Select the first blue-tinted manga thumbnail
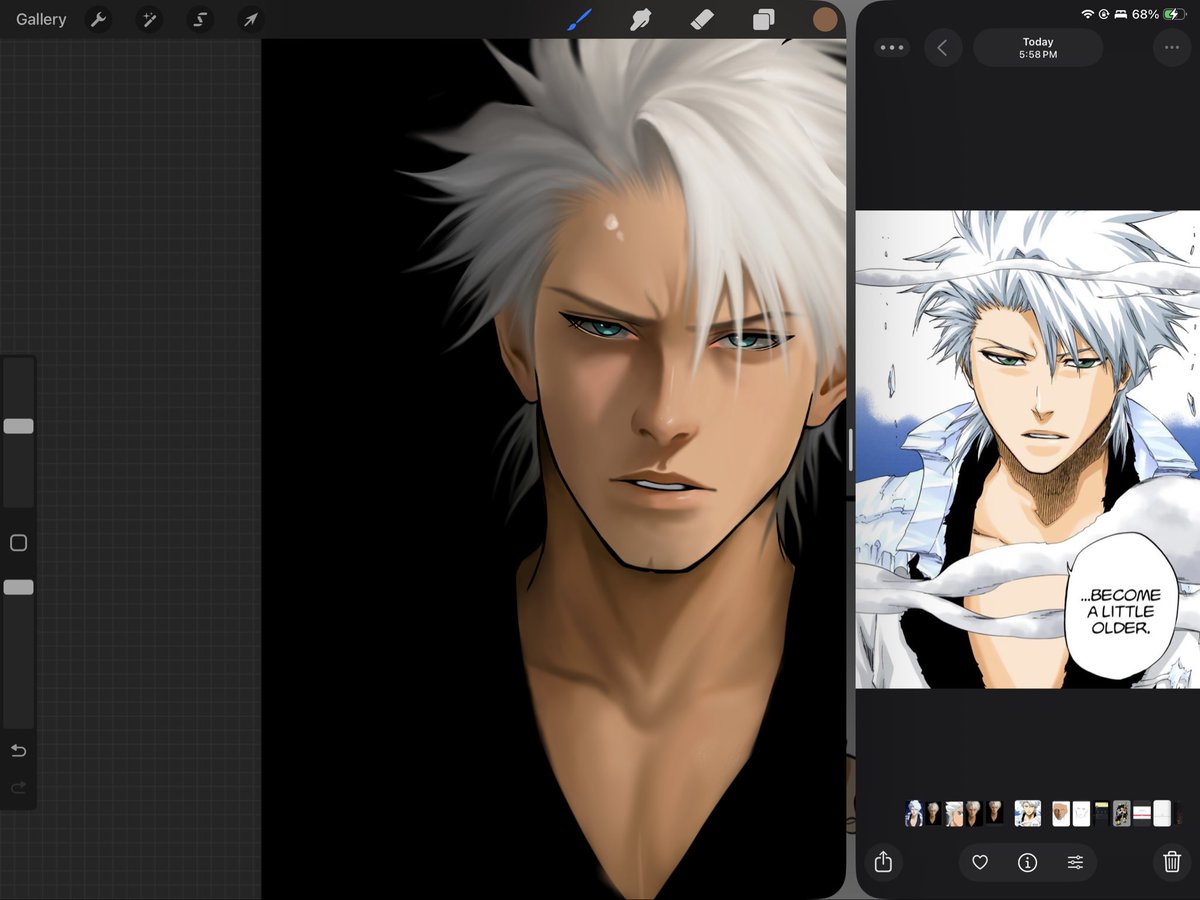 tap(914, 813)
